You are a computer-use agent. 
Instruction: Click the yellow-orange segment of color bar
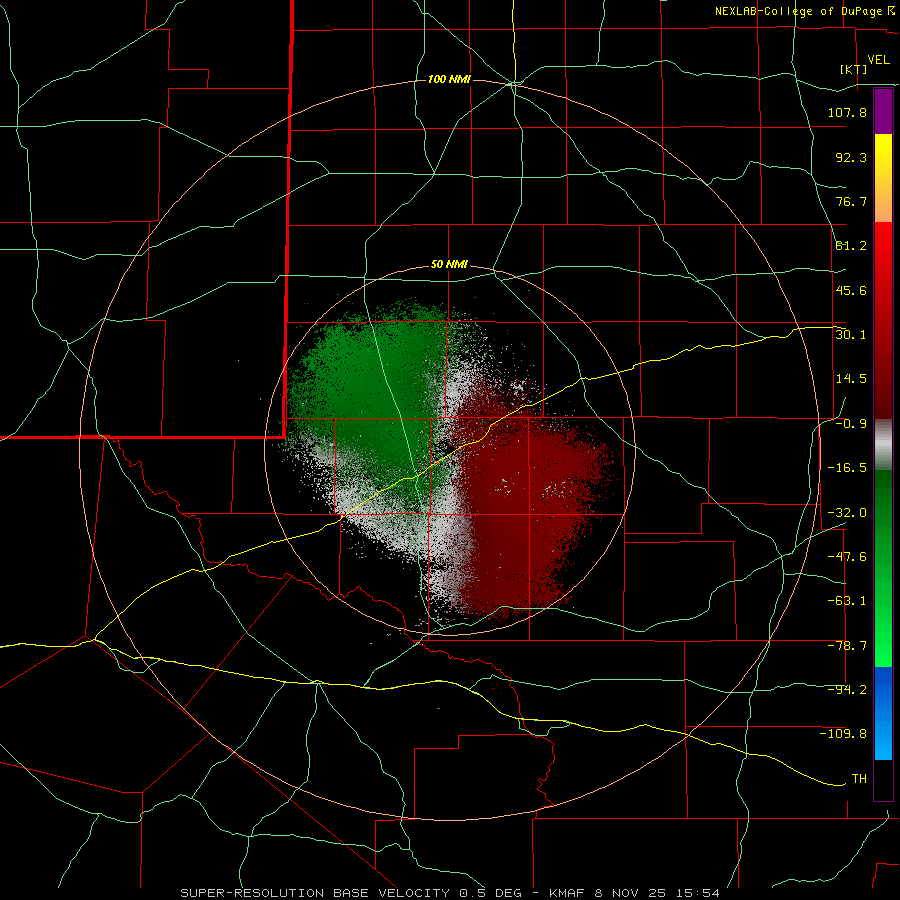click(x=883, y=178)
